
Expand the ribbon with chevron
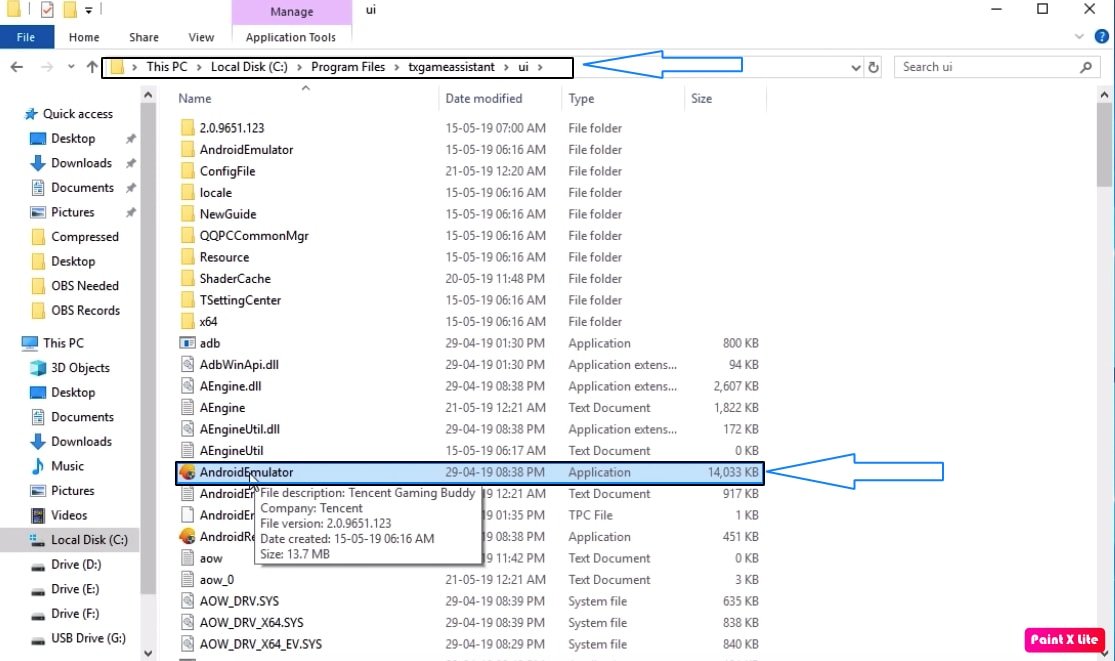pos(1079,36)
